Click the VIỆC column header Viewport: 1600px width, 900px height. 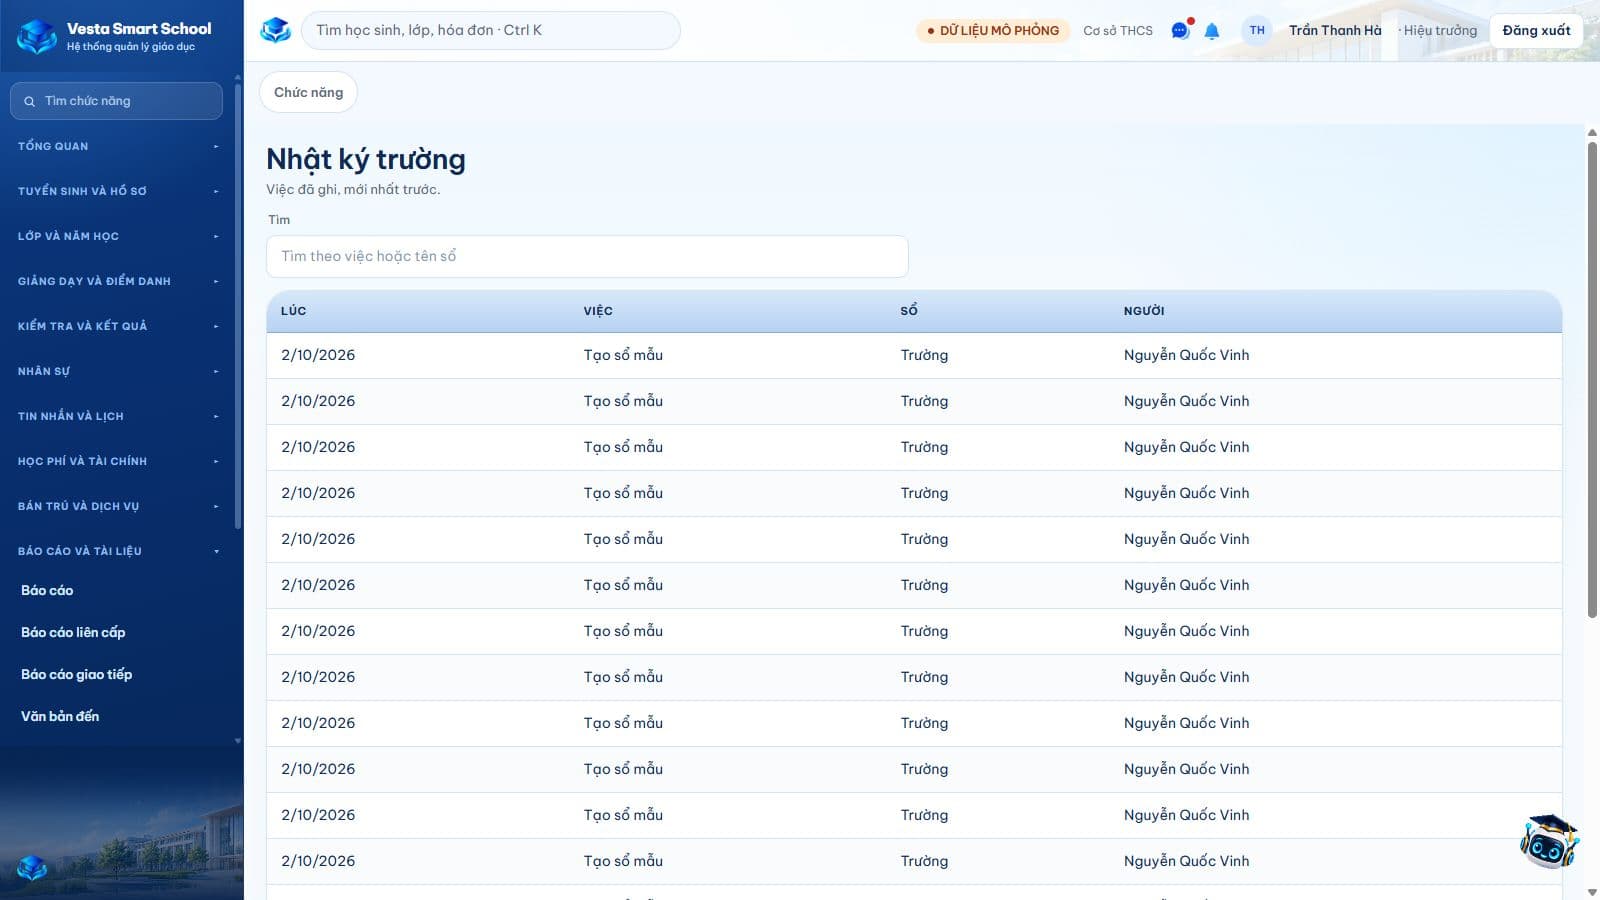click(598, 311)
